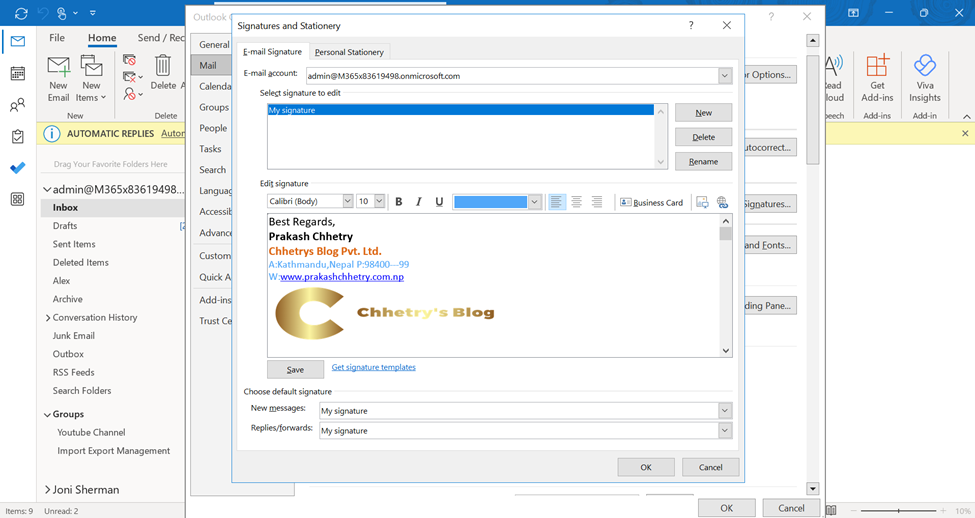
Task: Open the Mail view in Outlook sidebar
Action: (17, 42)
